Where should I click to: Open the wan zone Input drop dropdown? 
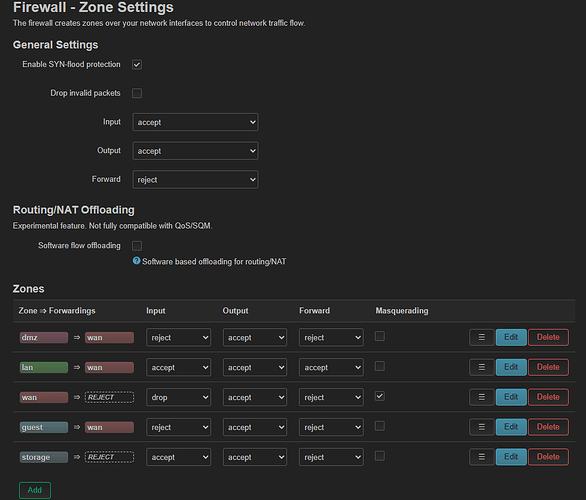[179, 397]
